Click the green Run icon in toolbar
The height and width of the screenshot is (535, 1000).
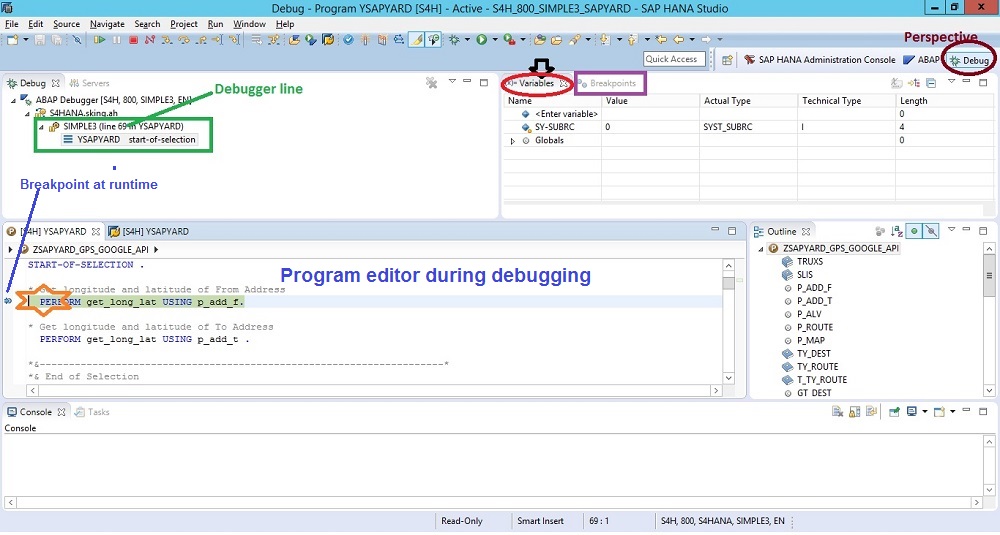(482, 40)
